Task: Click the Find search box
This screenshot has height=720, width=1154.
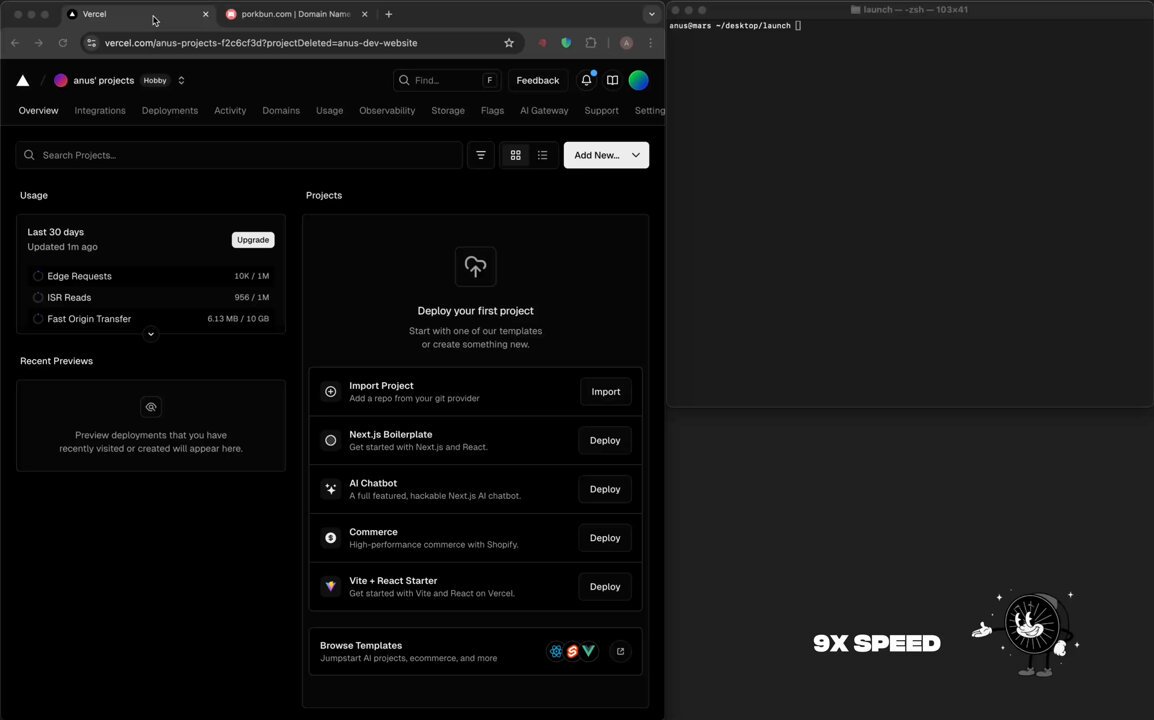Action: (447, 80)
